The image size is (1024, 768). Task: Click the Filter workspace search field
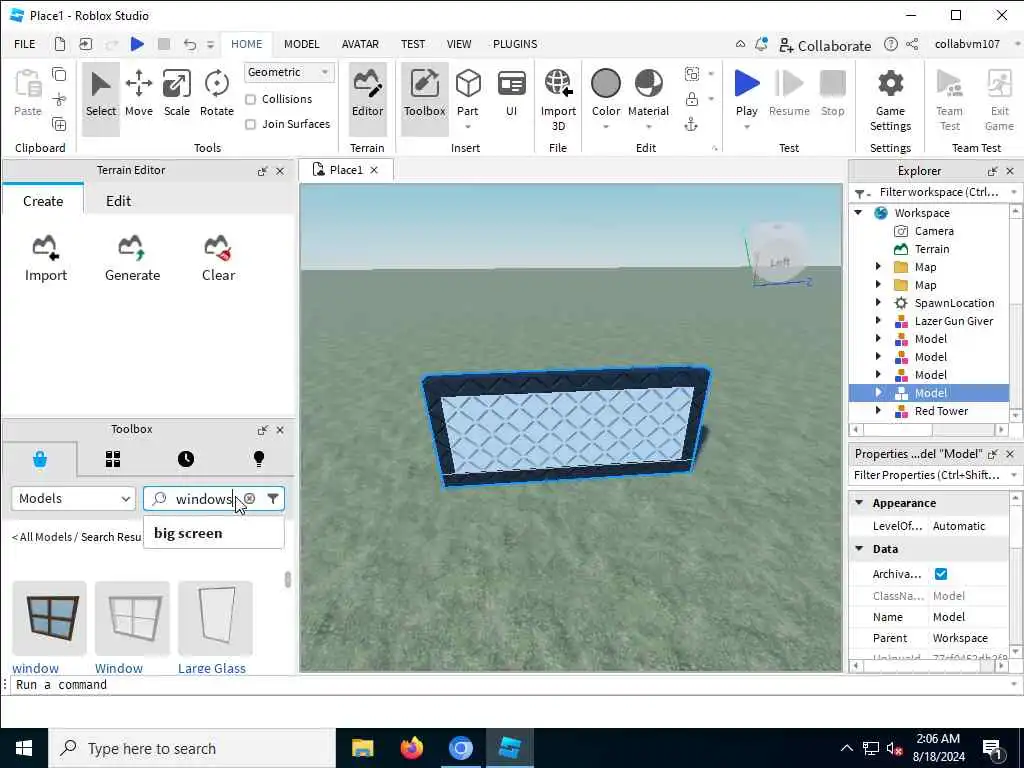pos(938,193)
